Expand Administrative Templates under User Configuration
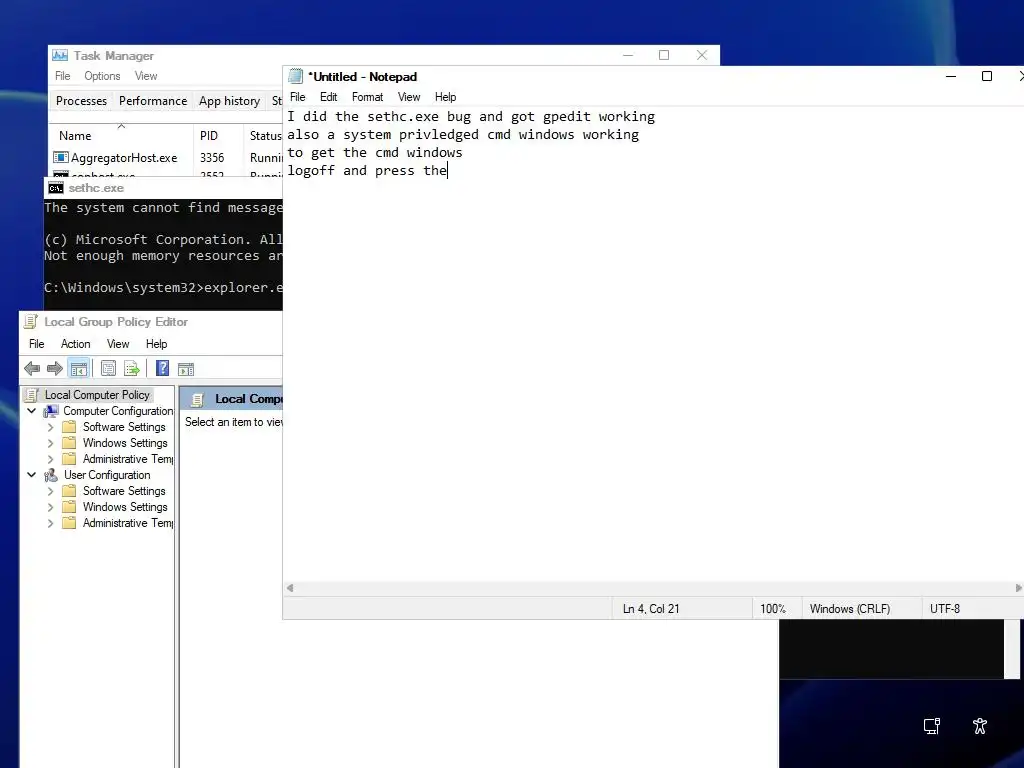The image size is (1024, 768). point(50,523)
